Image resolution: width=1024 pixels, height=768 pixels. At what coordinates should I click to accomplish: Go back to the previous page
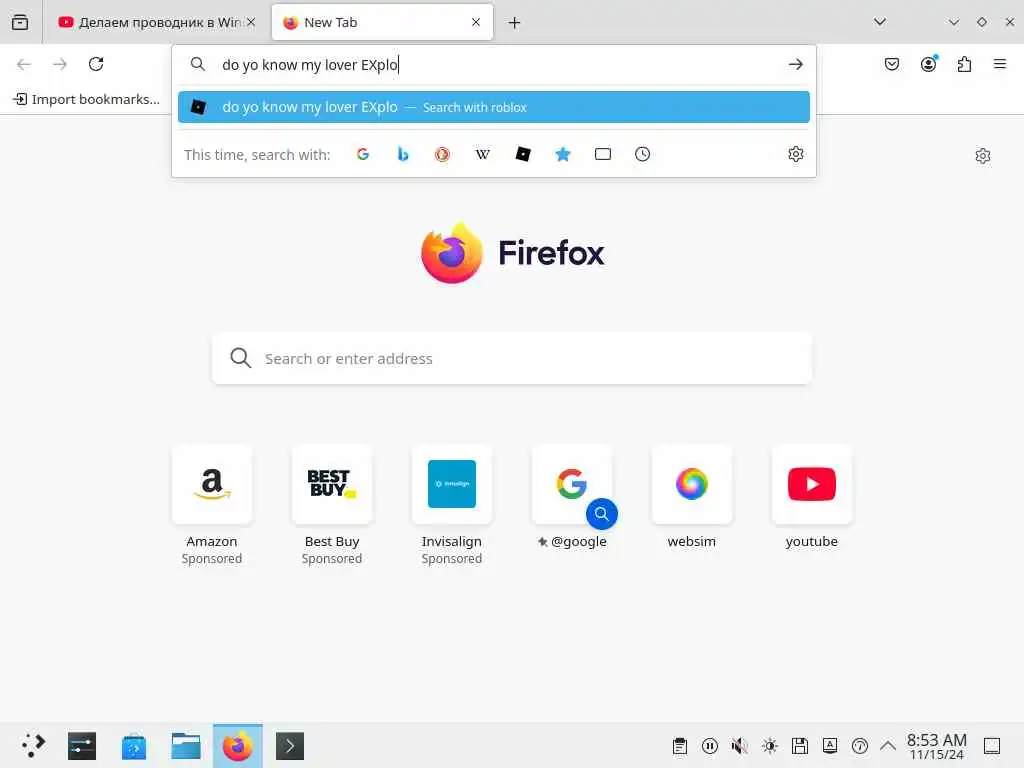click(x=24, y=64)
